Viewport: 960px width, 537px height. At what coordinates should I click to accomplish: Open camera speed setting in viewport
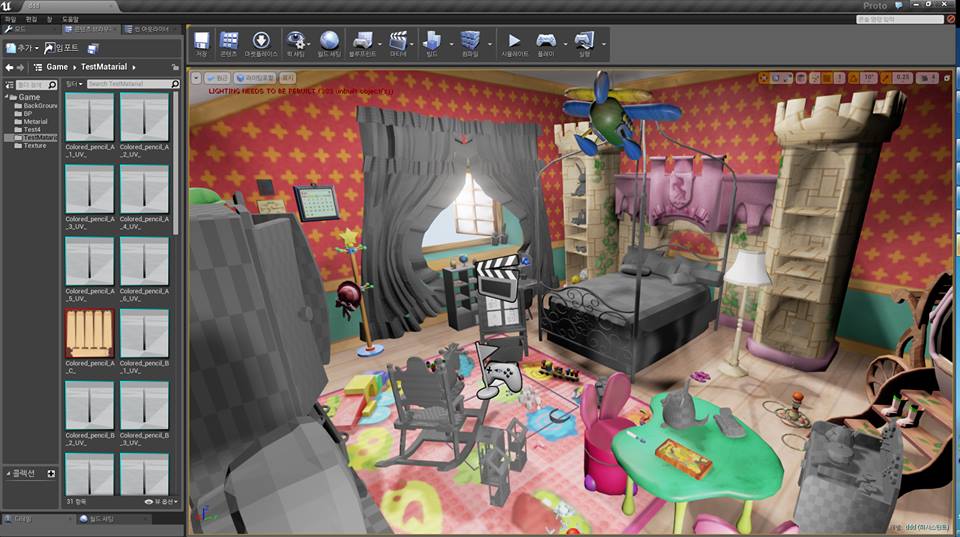click(x=927, y=78)
